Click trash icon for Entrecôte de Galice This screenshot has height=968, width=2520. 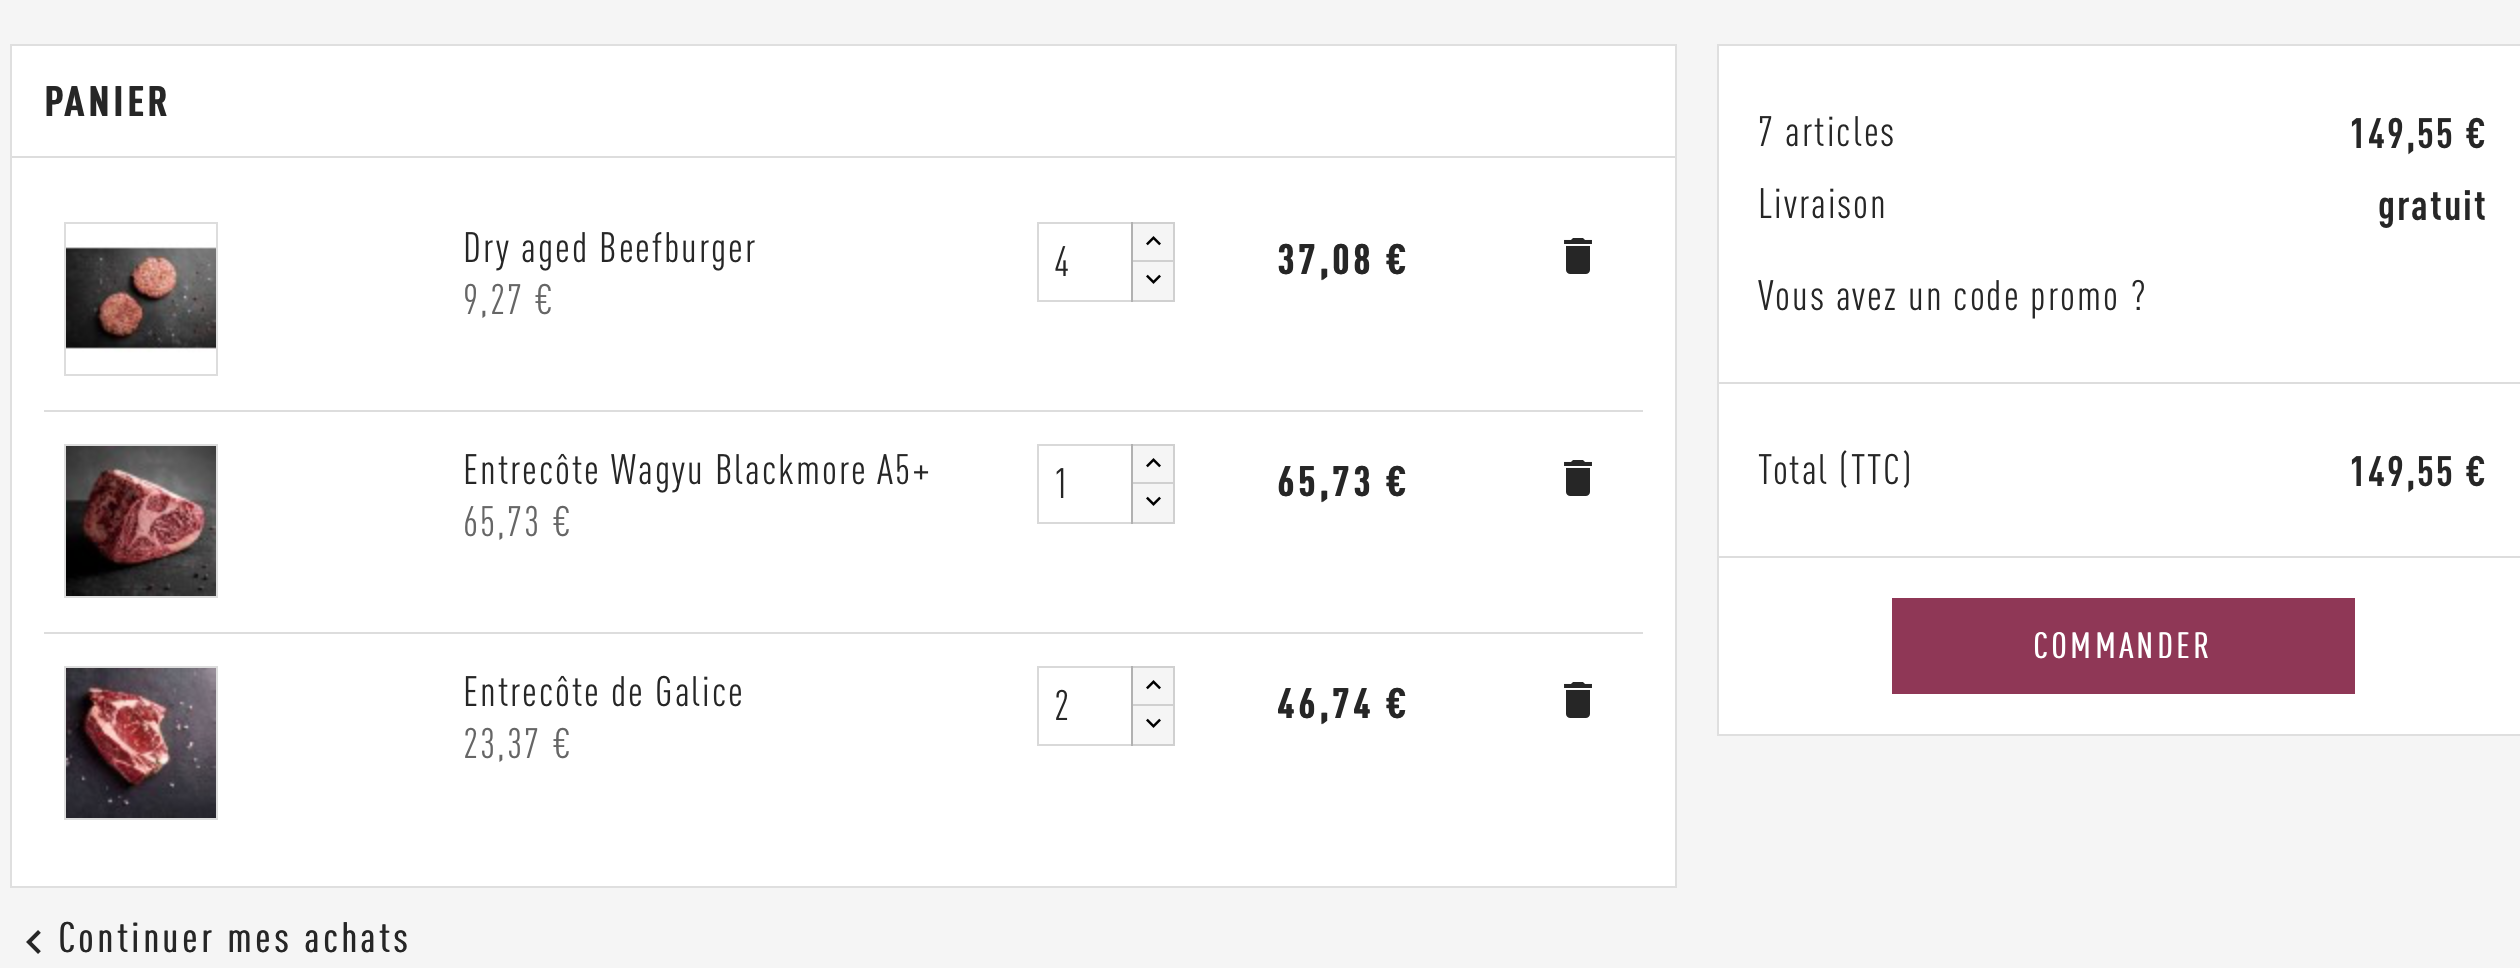coord(1577,701)
